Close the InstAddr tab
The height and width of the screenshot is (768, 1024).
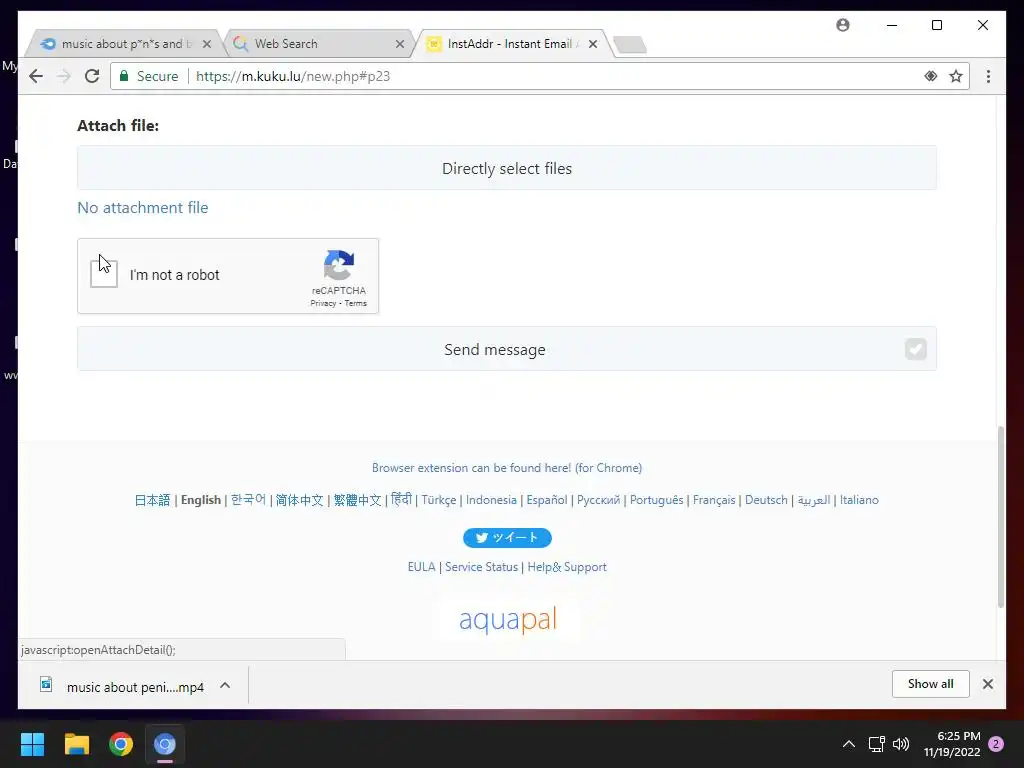pyautogui.click(x=592, y=44)
